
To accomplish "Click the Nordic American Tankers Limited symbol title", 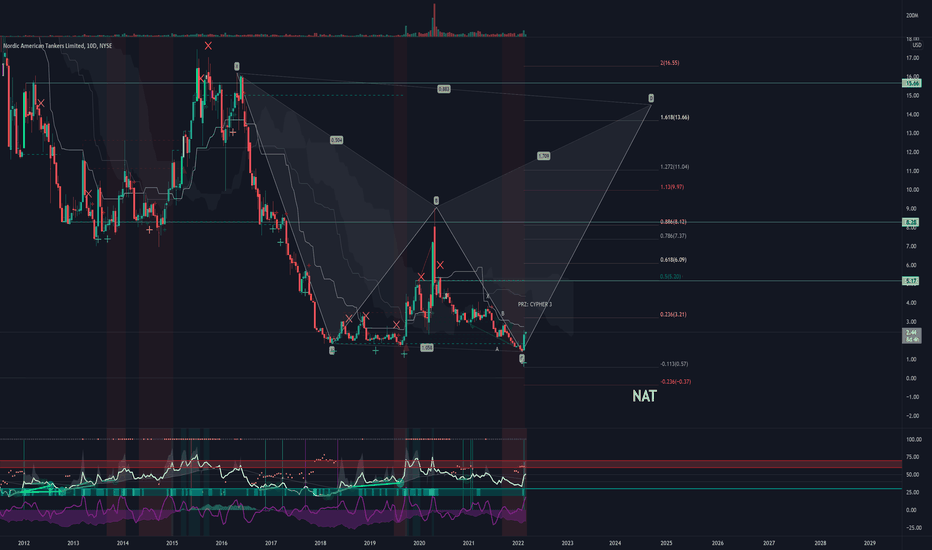I will pyautogui.click(x=57, y=46).
